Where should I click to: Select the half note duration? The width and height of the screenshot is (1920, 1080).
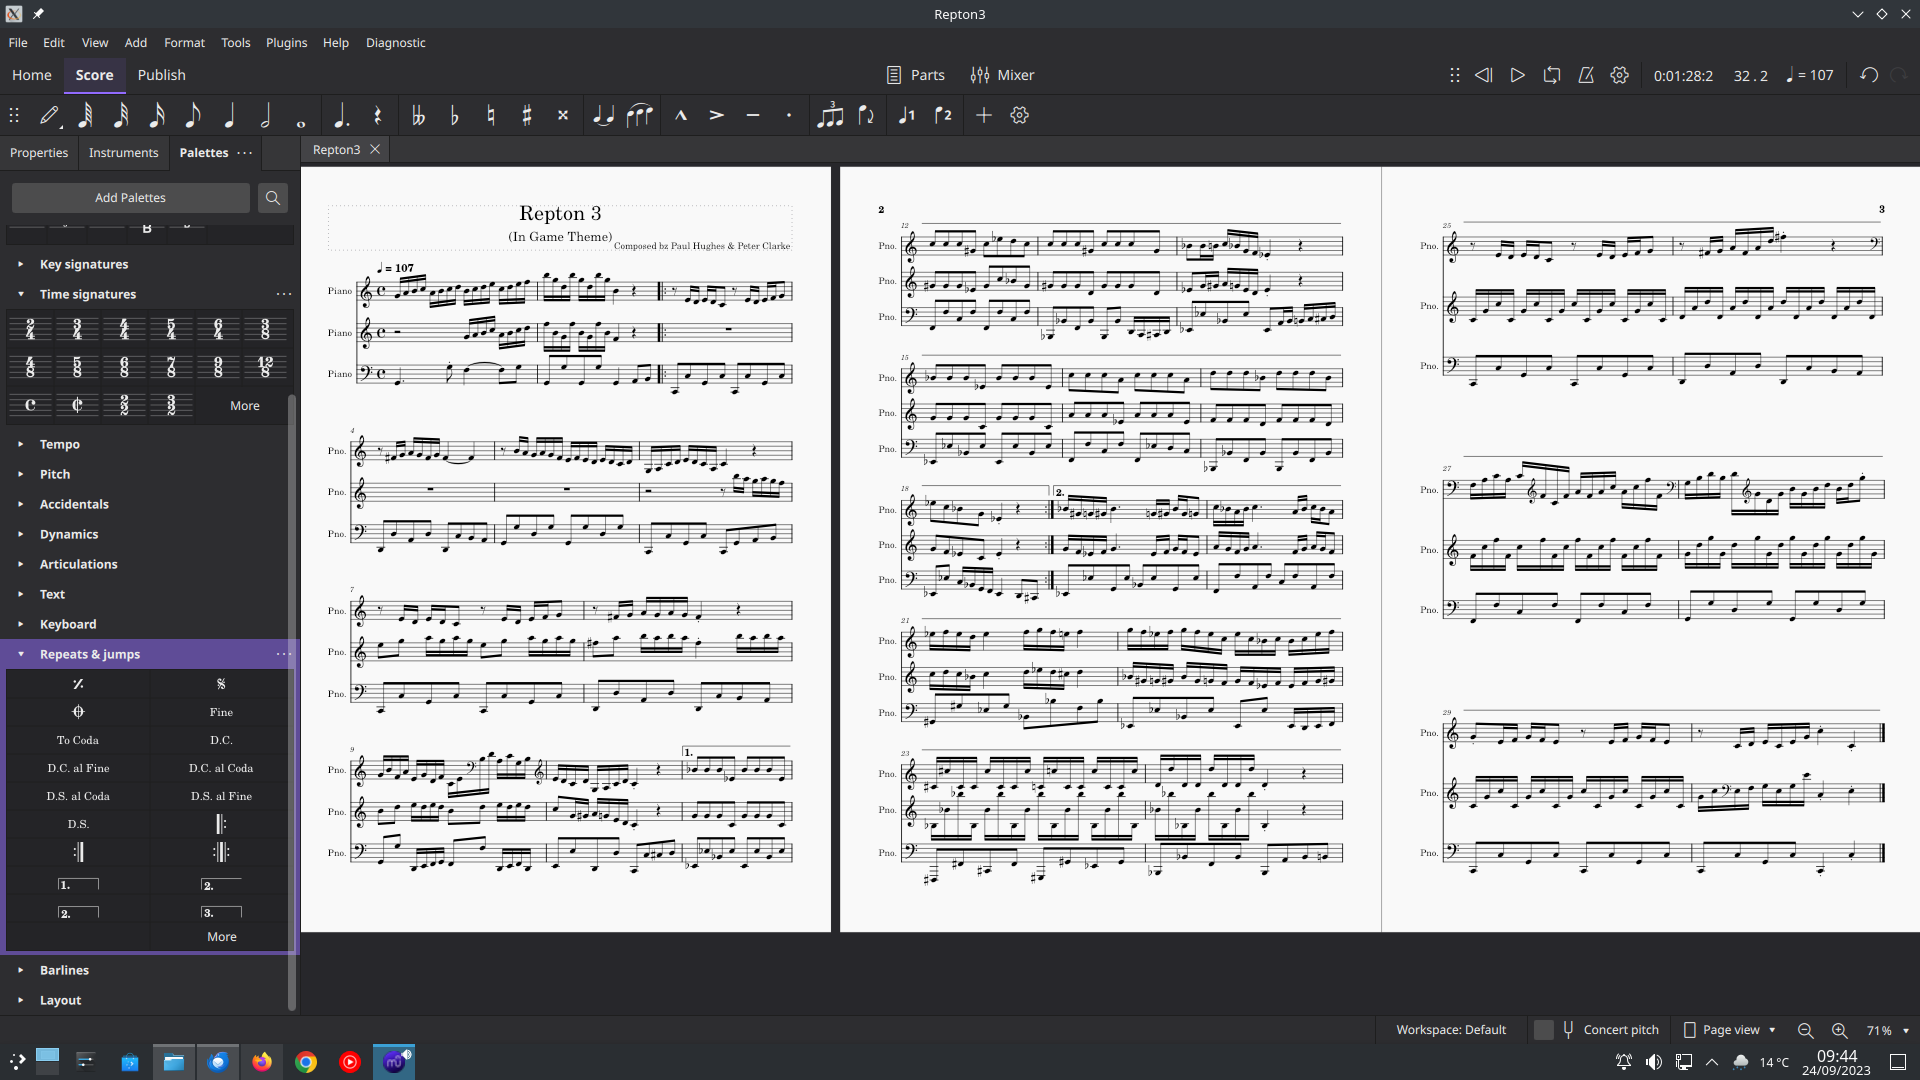coord(265,115)
